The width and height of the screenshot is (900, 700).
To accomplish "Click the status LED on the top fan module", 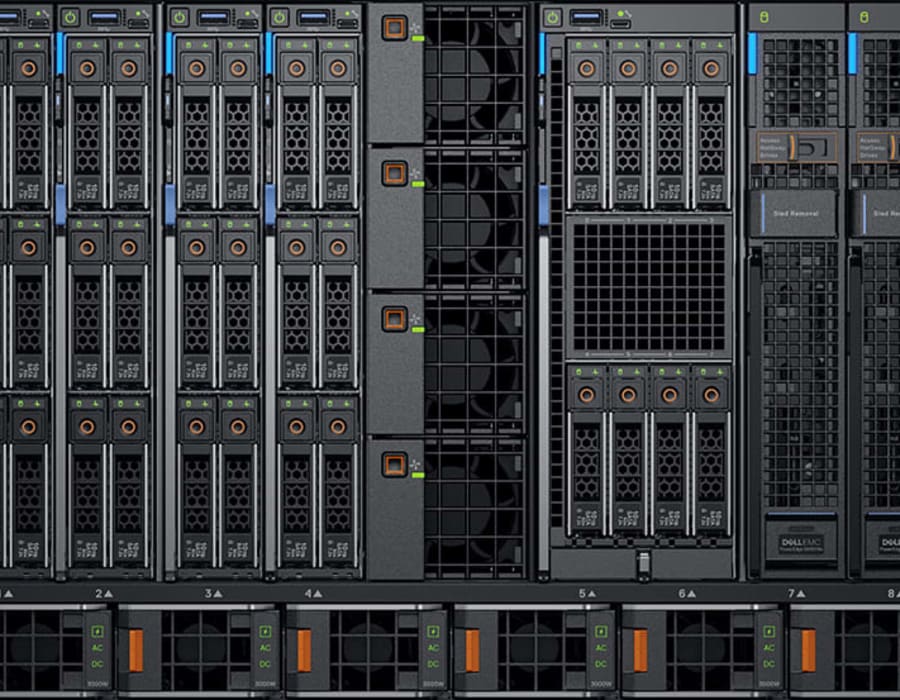I will [x=417, y=37].
